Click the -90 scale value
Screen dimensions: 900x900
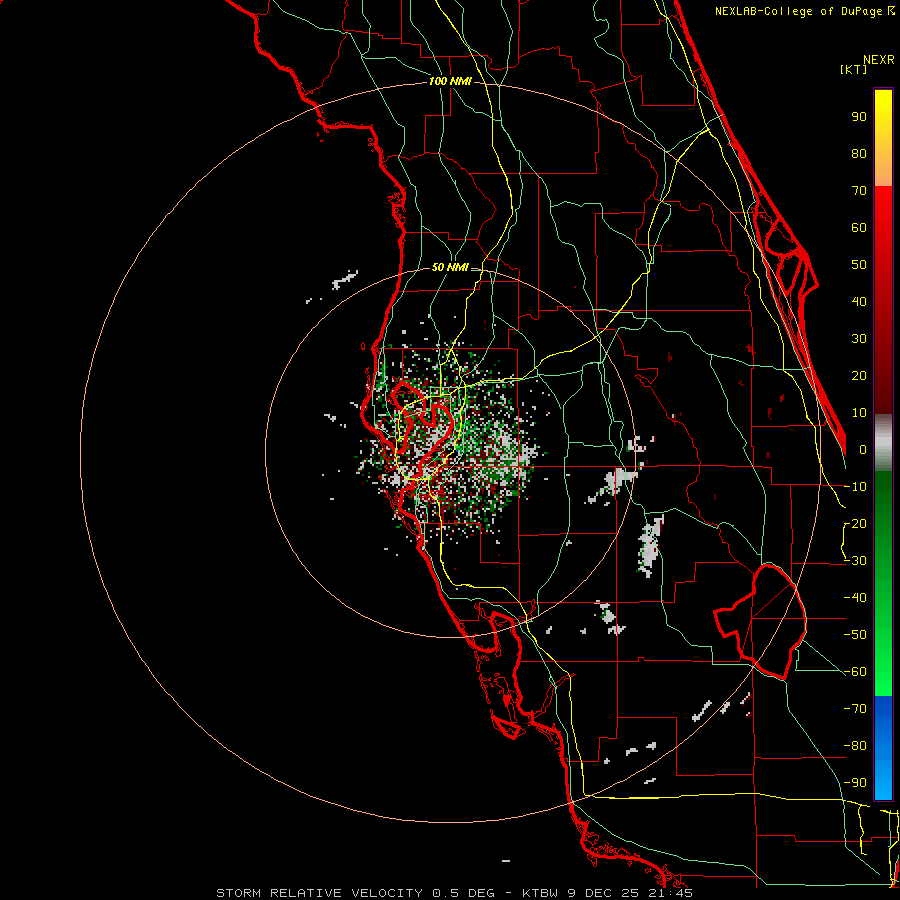tap(855, 783)
